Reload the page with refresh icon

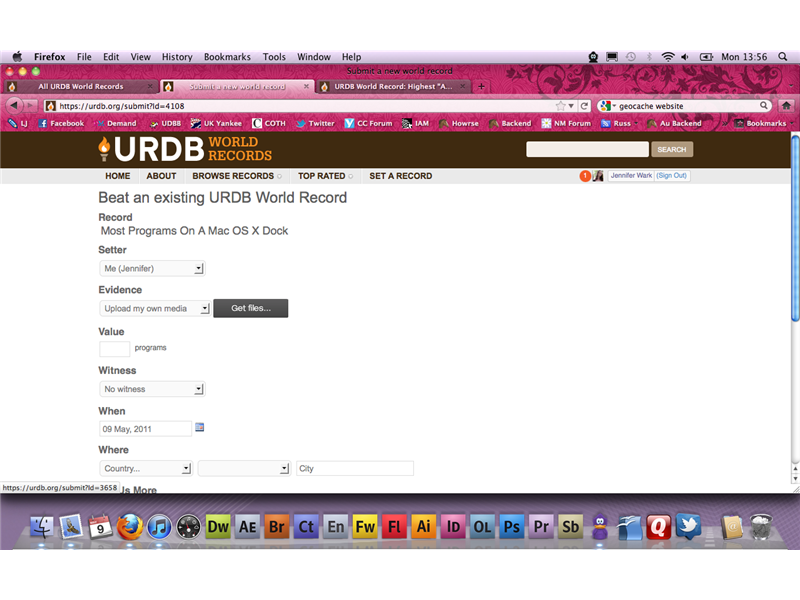pos(585,106)
